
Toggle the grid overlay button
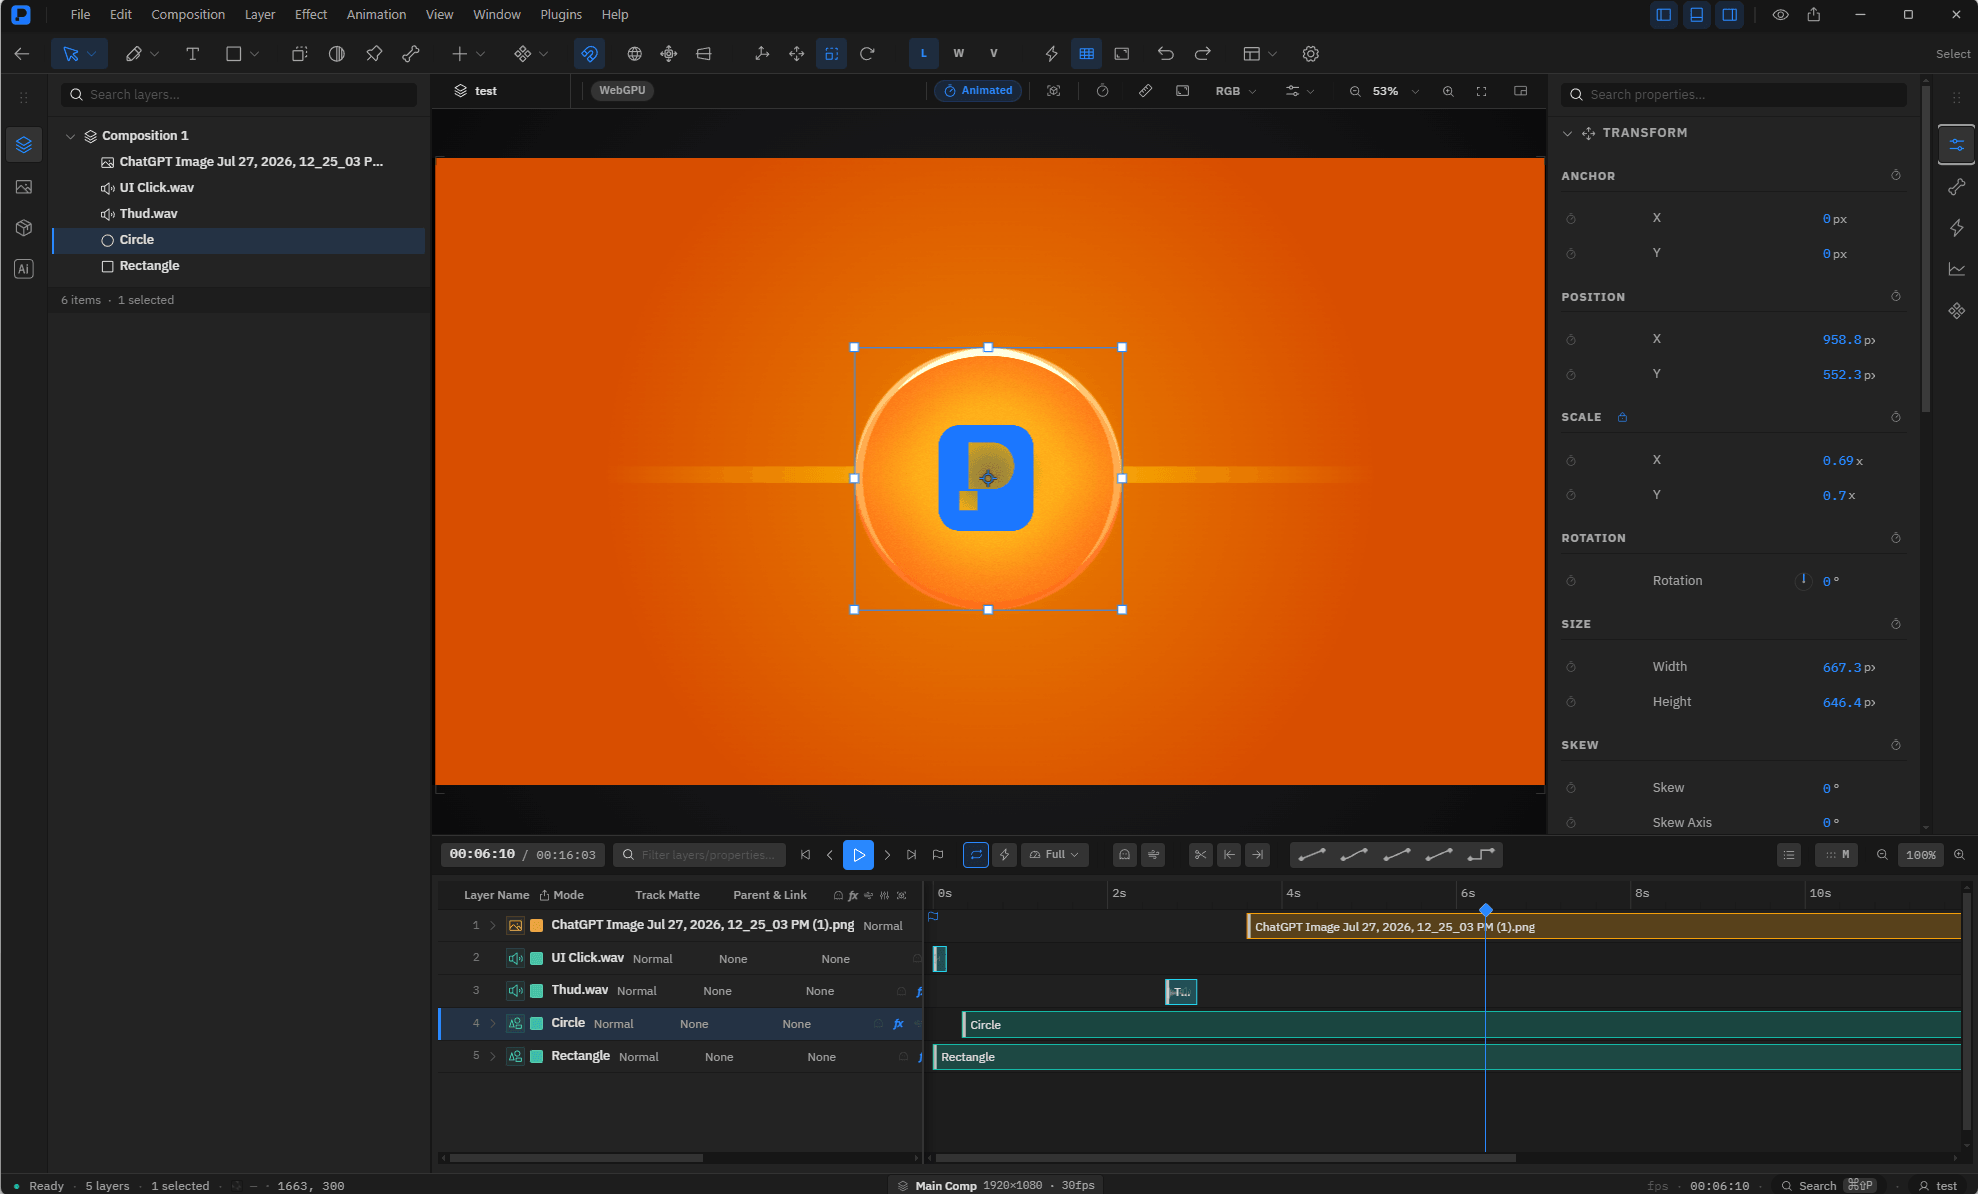tap(1086, 54)
